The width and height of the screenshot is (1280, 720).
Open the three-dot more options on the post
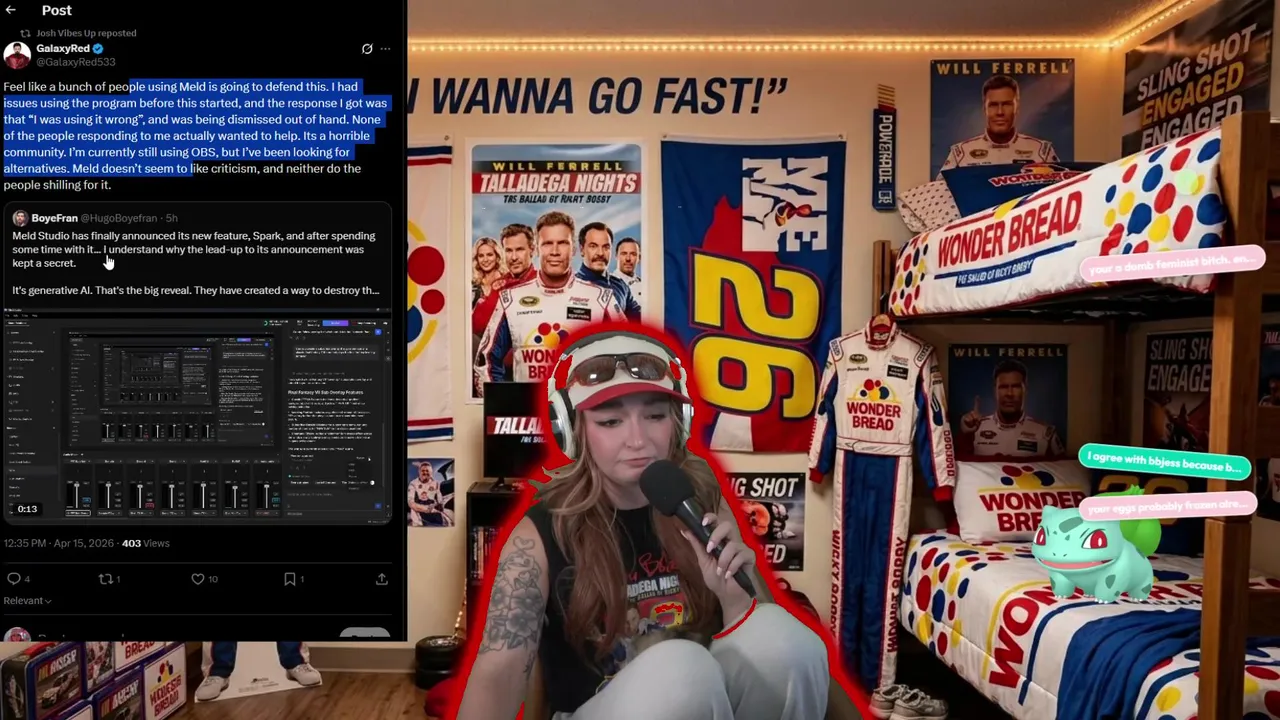point(385,49)
